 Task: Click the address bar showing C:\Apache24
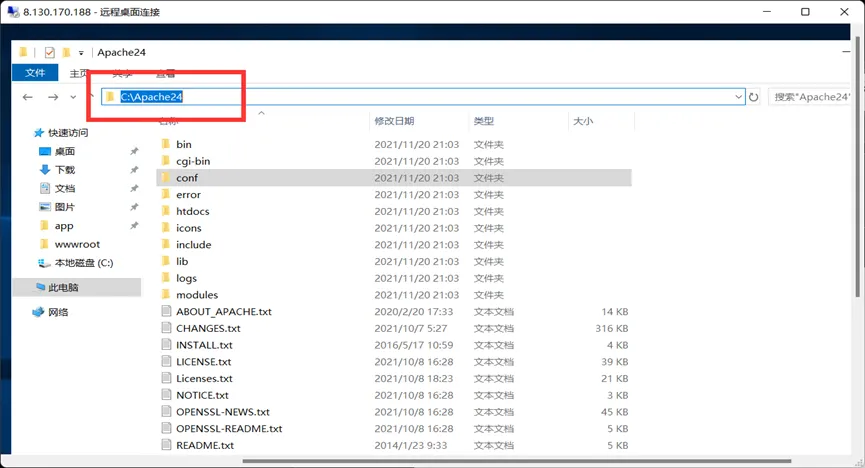423,97
